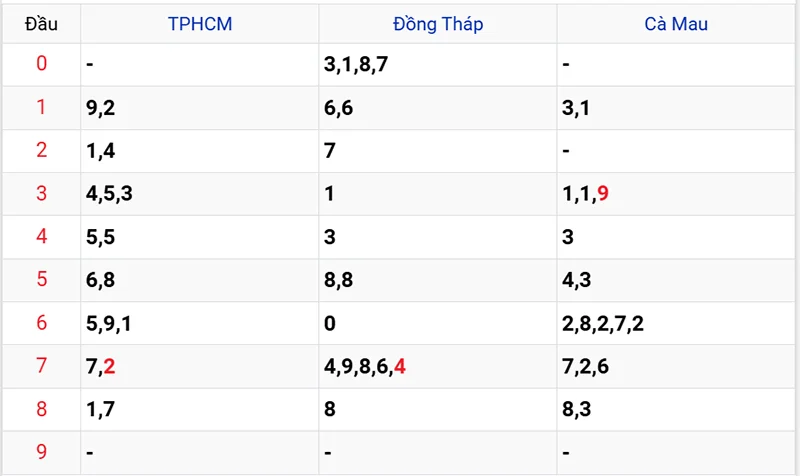Click the Đầu column header
Image resolution: width=800 pixels, height=476 pixels.
[41, 24]
